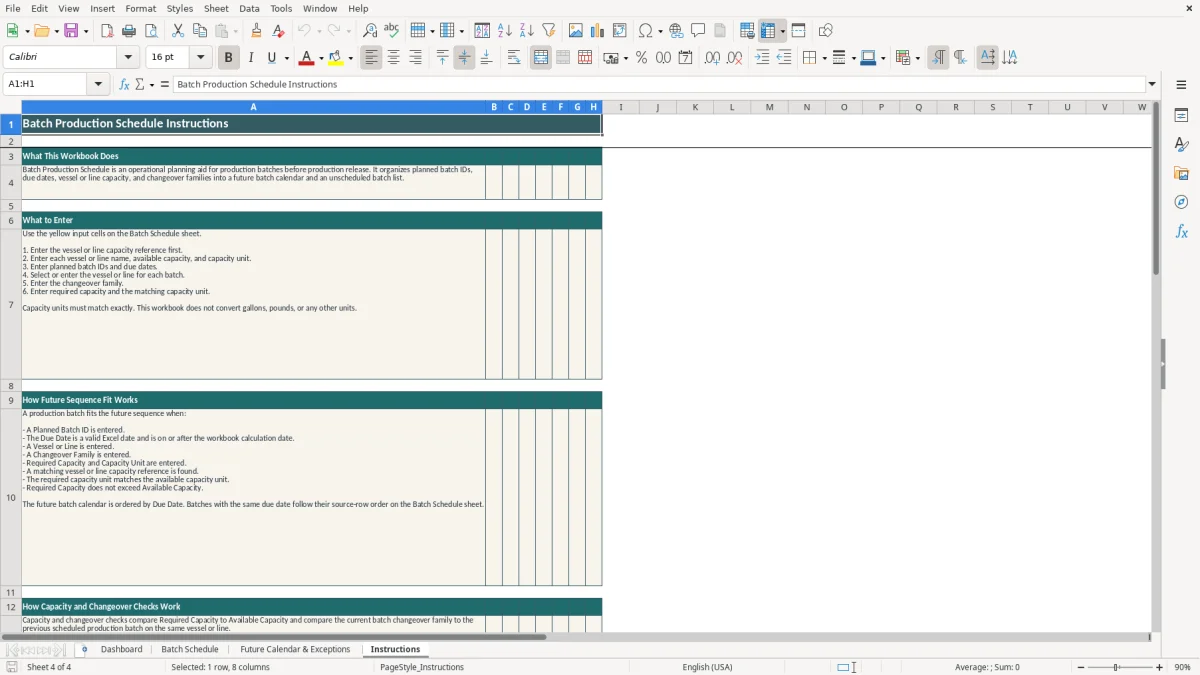Viewport: 1200px width, 675px height.
Task: Sort ascending A to Z
Action: [505, 31]
